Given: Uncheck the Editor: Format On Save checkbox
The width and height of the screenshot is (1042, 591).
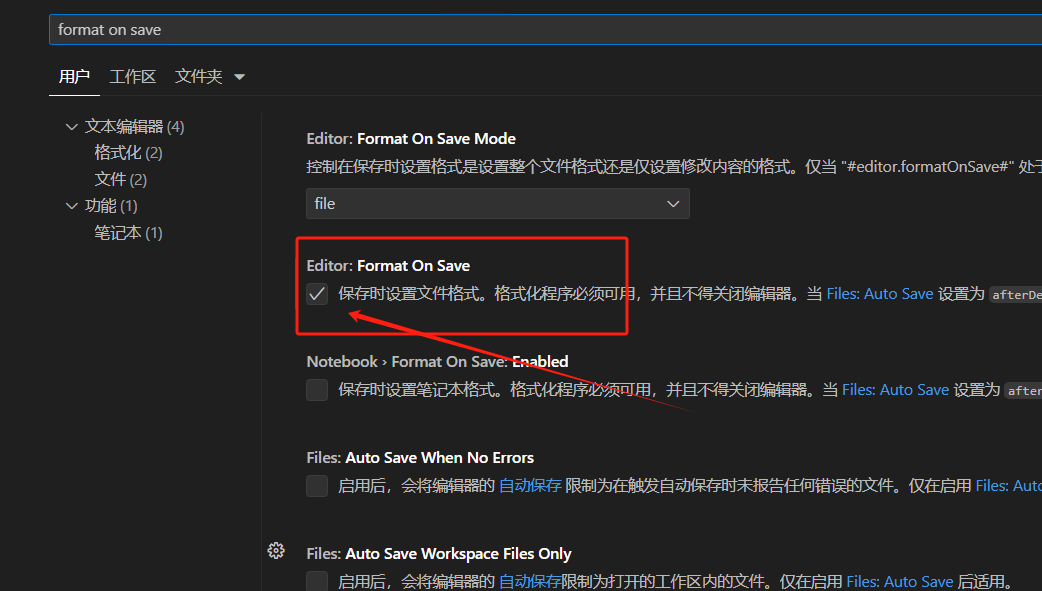Looking at the screenshot, I should (x=317, y=294).
